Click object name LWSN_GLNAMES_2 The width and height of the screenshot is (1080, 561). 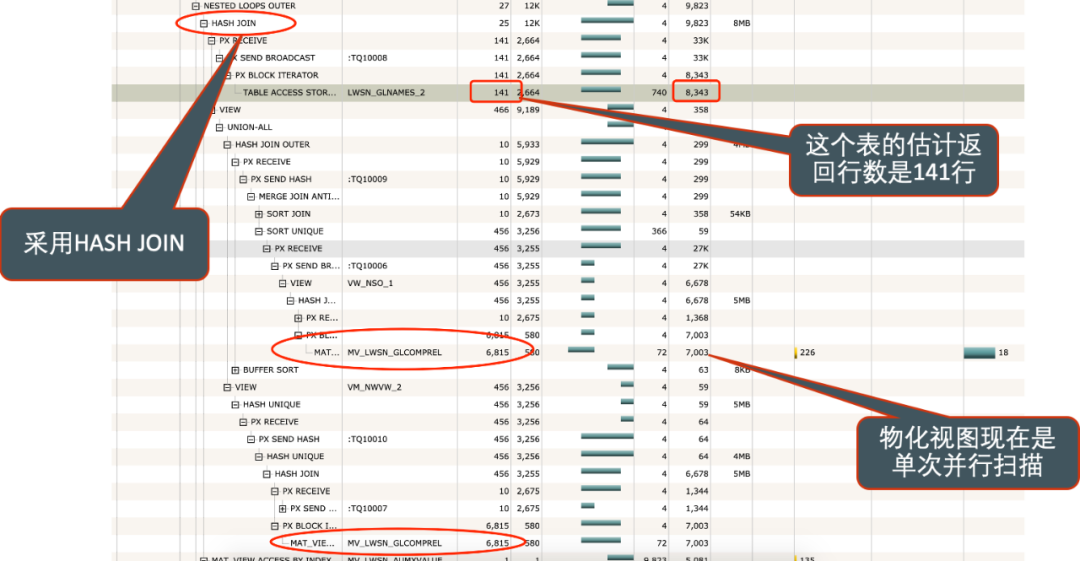click(x=386, y=92)
